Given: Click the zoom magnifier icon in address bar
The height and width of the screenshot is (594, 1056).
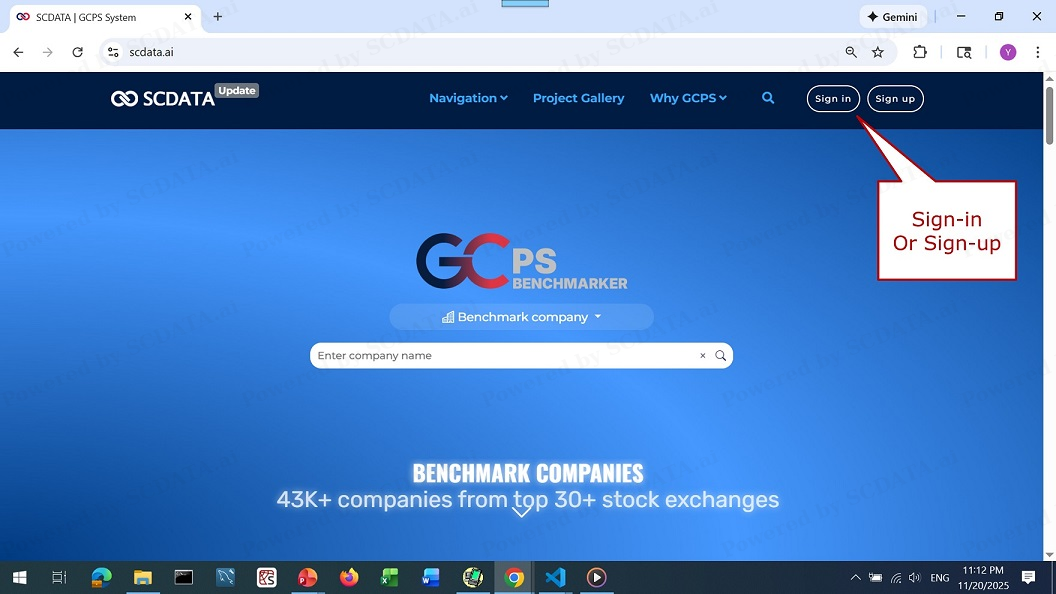Looking at the screenshot, I should 851,52.
